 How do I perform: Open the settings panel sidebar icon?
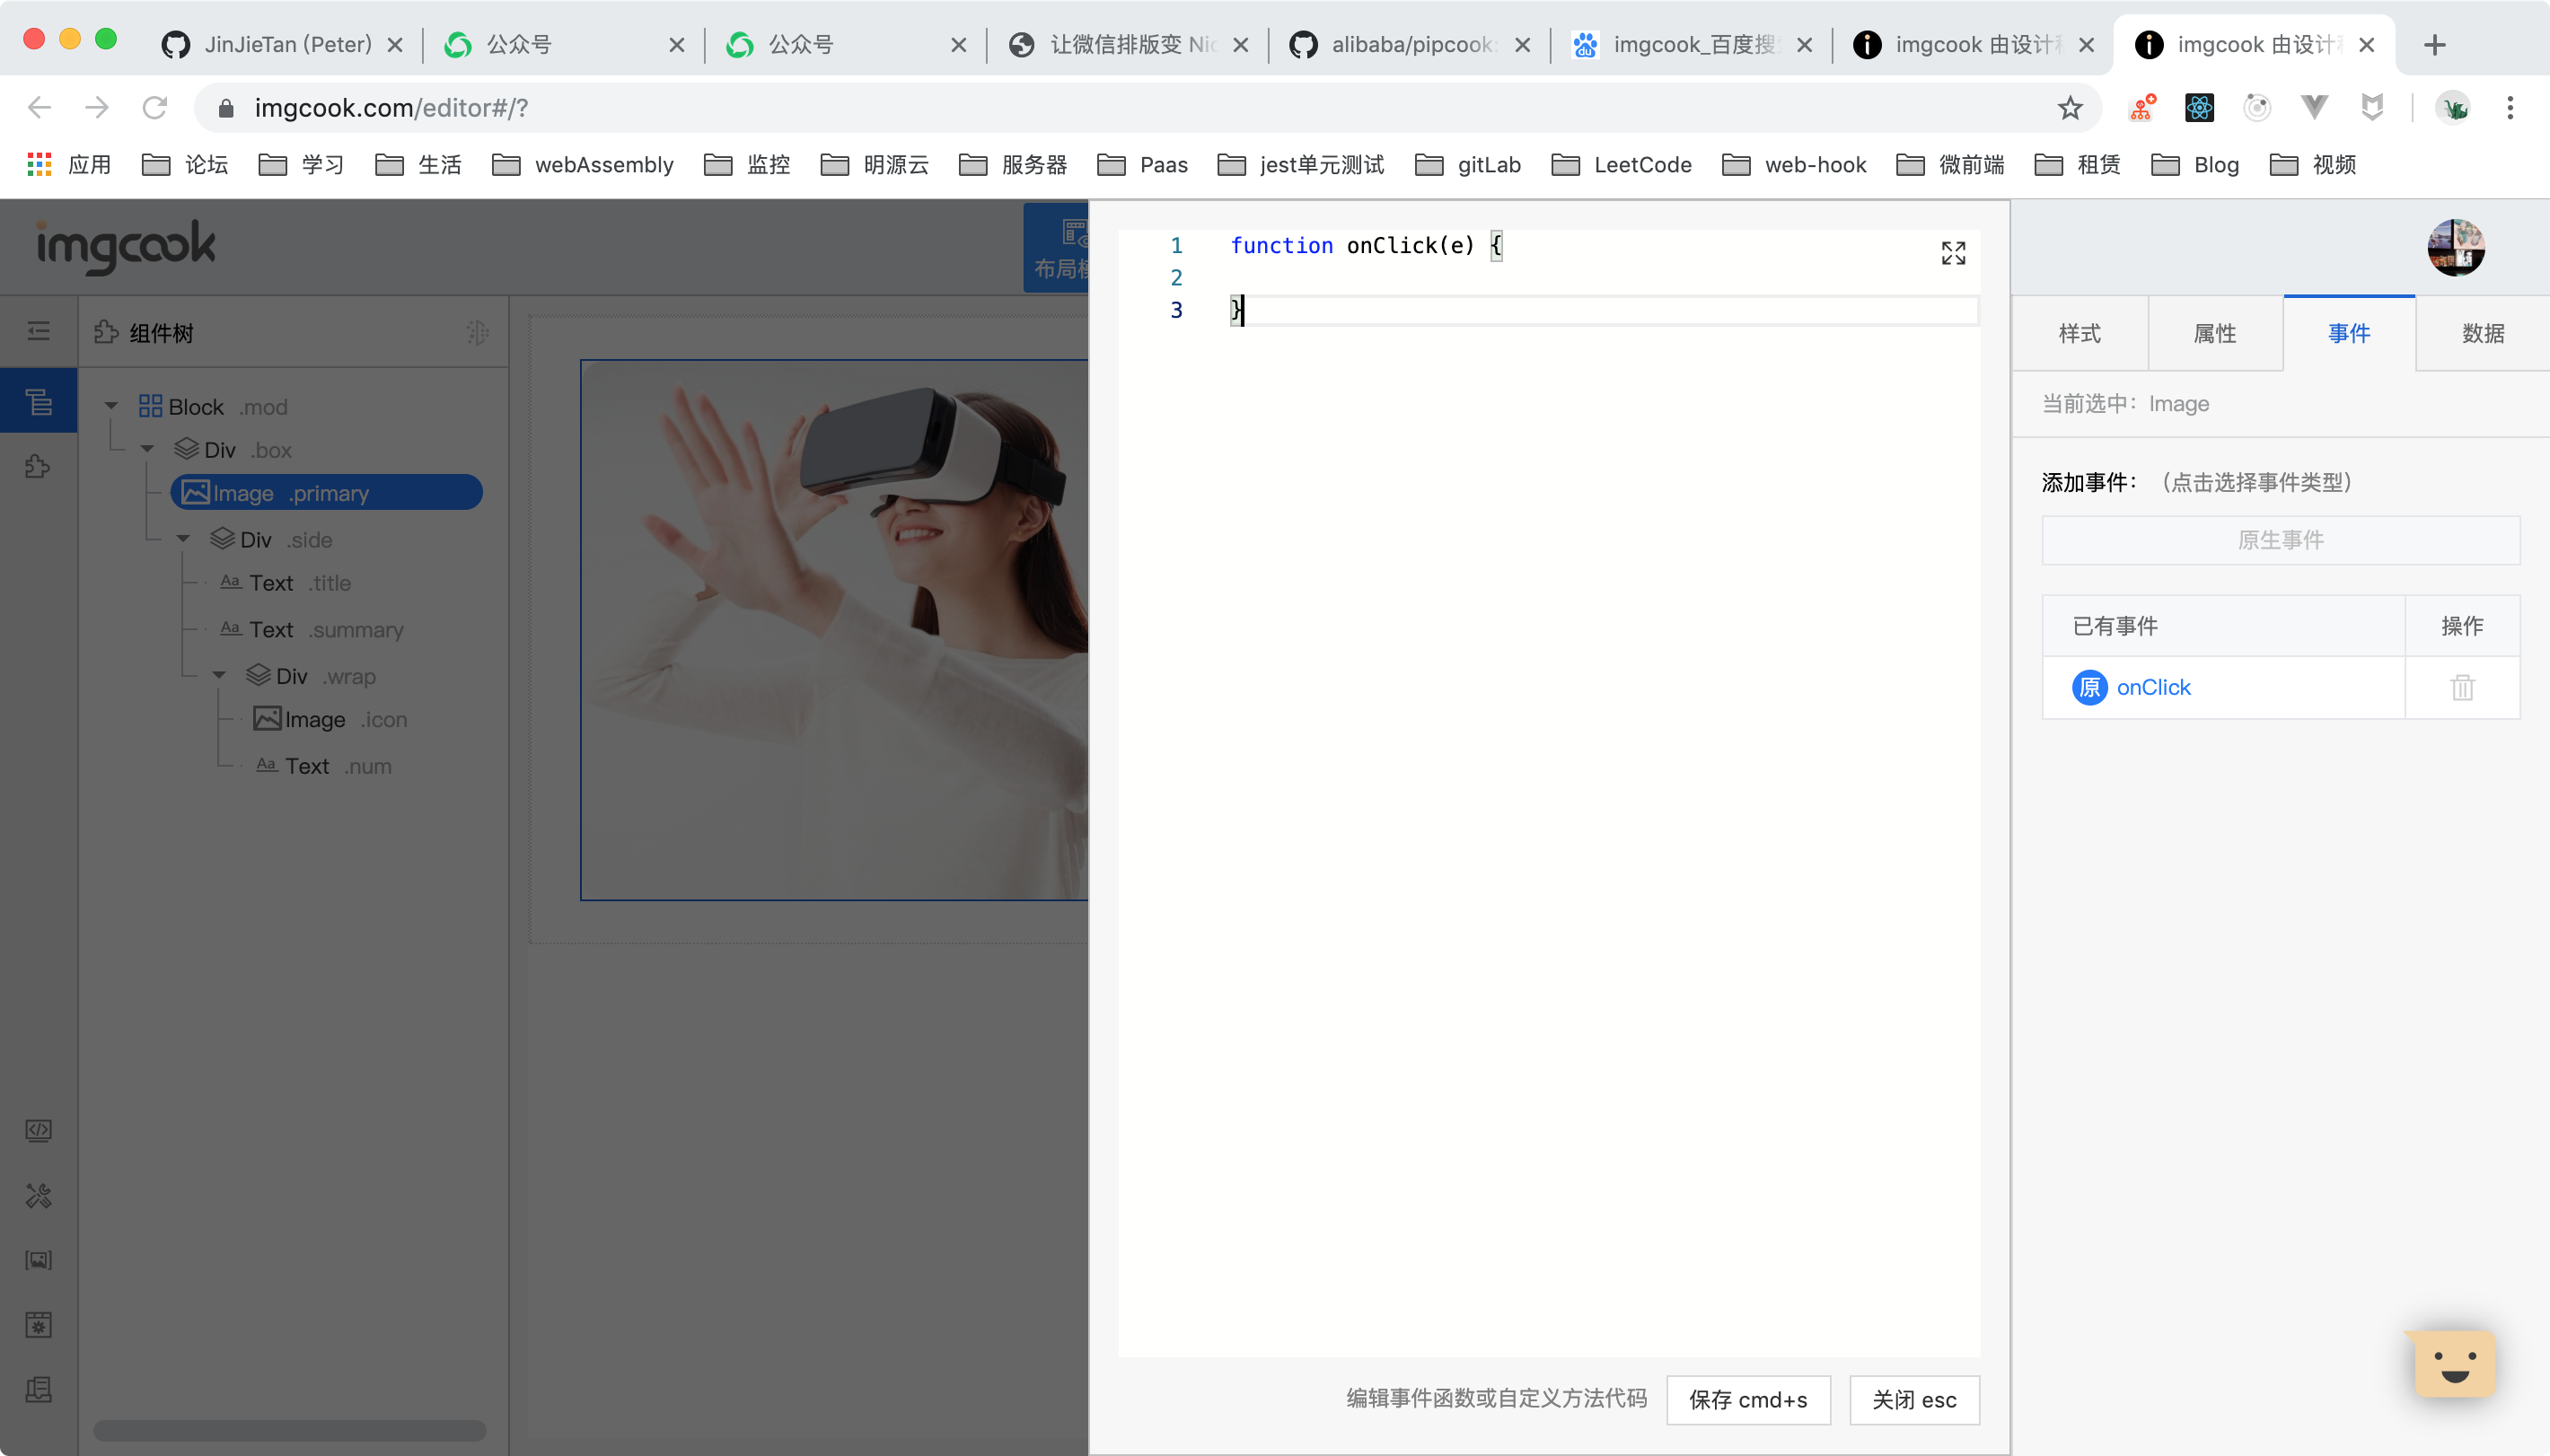pos(38,1325)
